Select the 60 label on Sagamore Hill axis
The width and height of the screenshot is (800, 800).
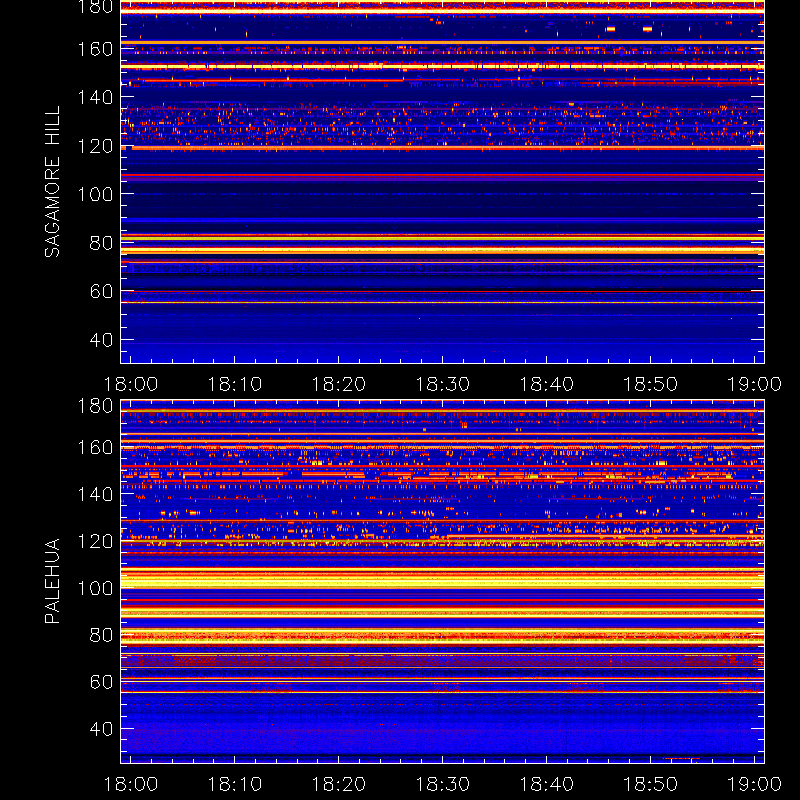(101, 291)
